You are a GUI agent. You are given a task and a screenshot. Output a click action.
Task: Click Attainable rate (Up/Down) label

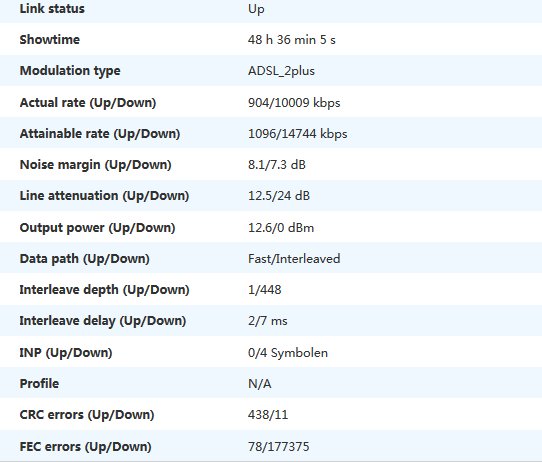pos(100,134)
